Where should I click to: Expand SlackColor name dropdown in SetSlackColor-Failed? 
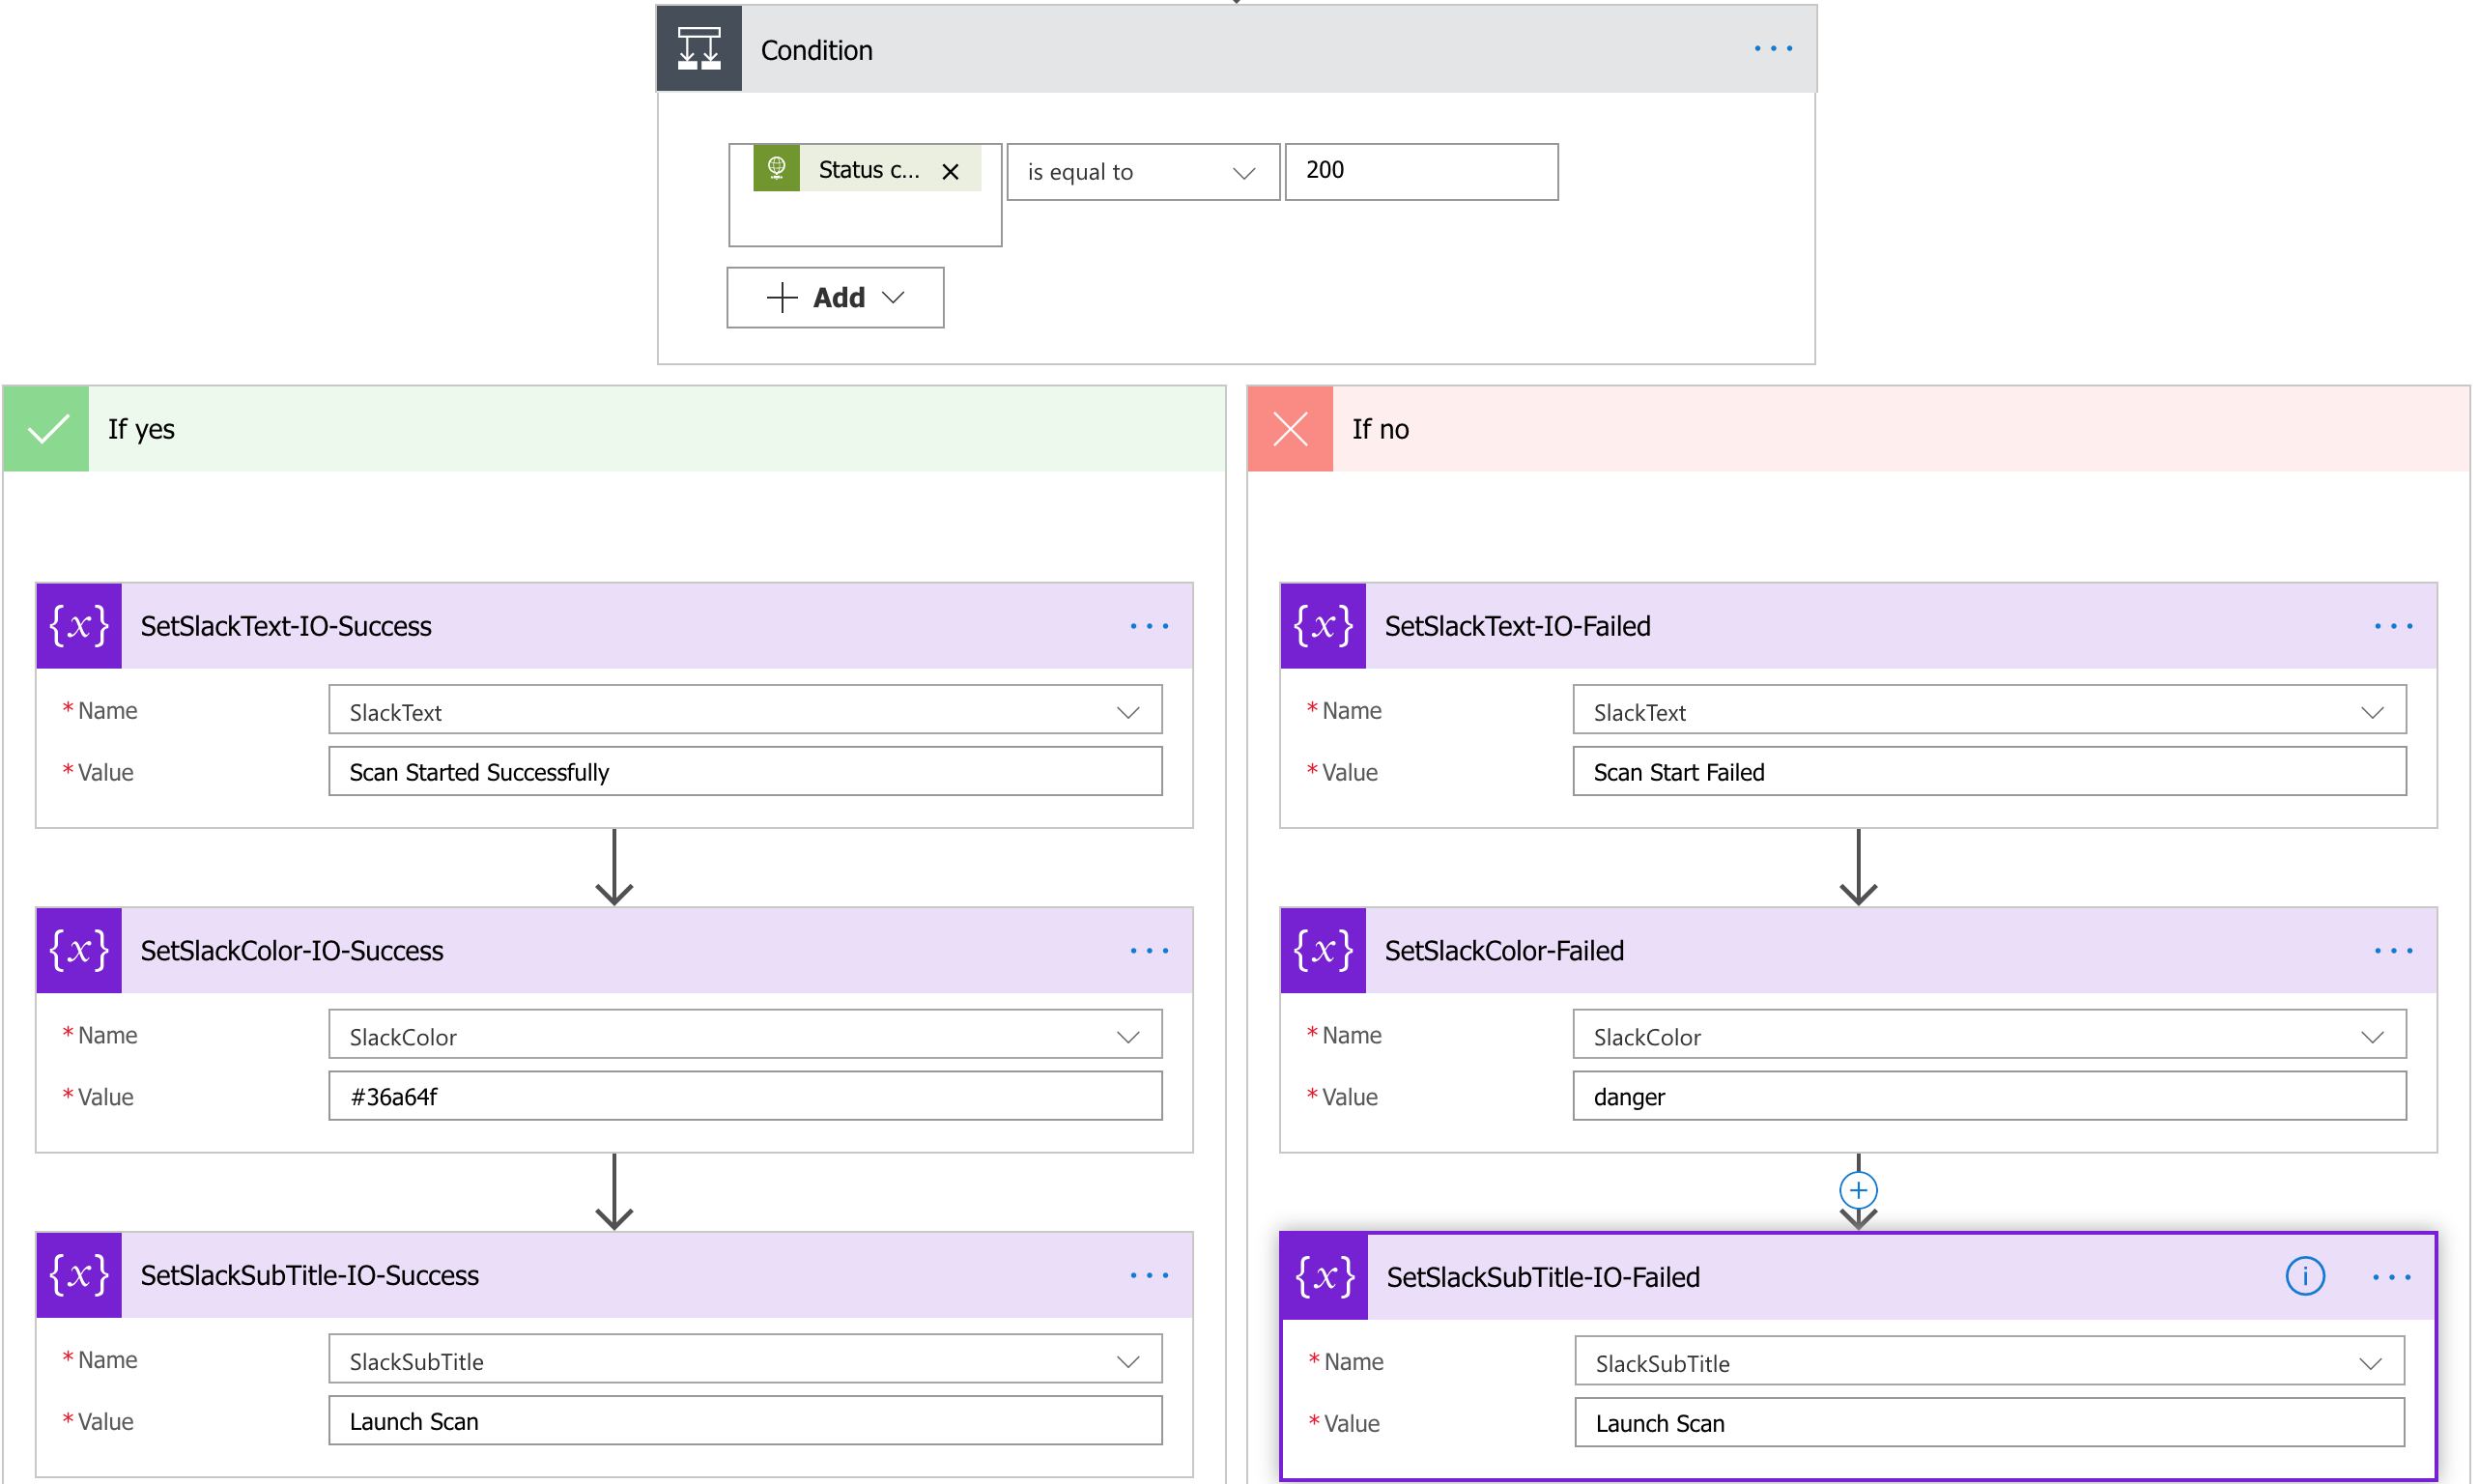(2372, 1037)
